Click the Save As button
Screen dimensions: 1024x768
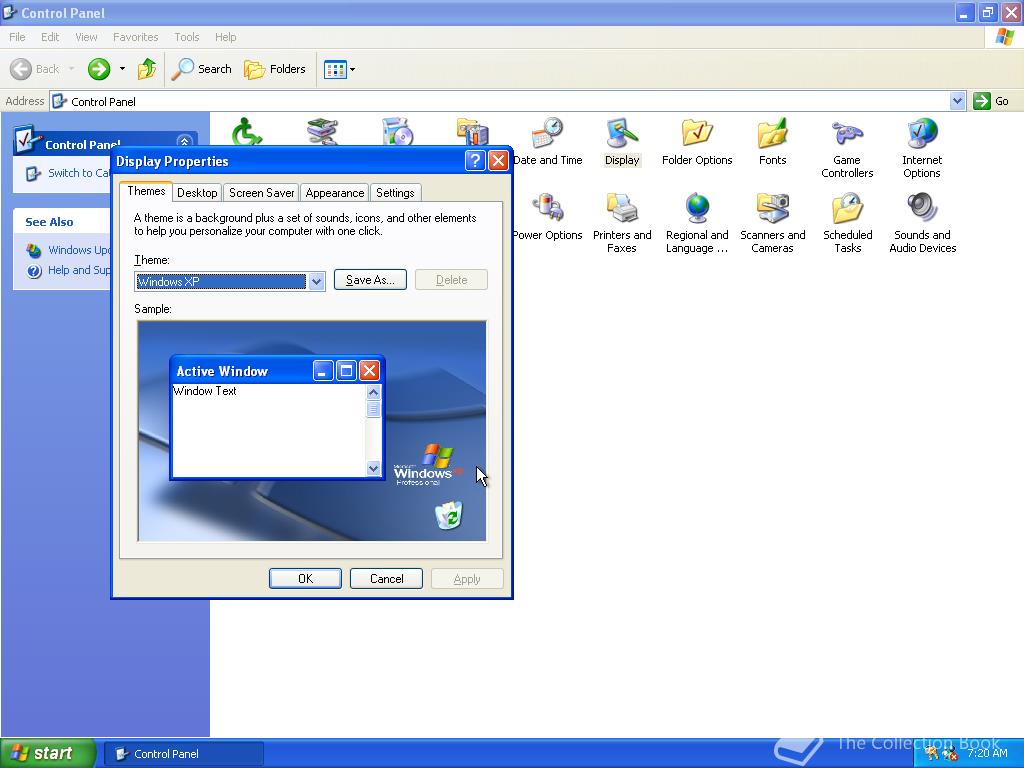(x=370, y=280)
